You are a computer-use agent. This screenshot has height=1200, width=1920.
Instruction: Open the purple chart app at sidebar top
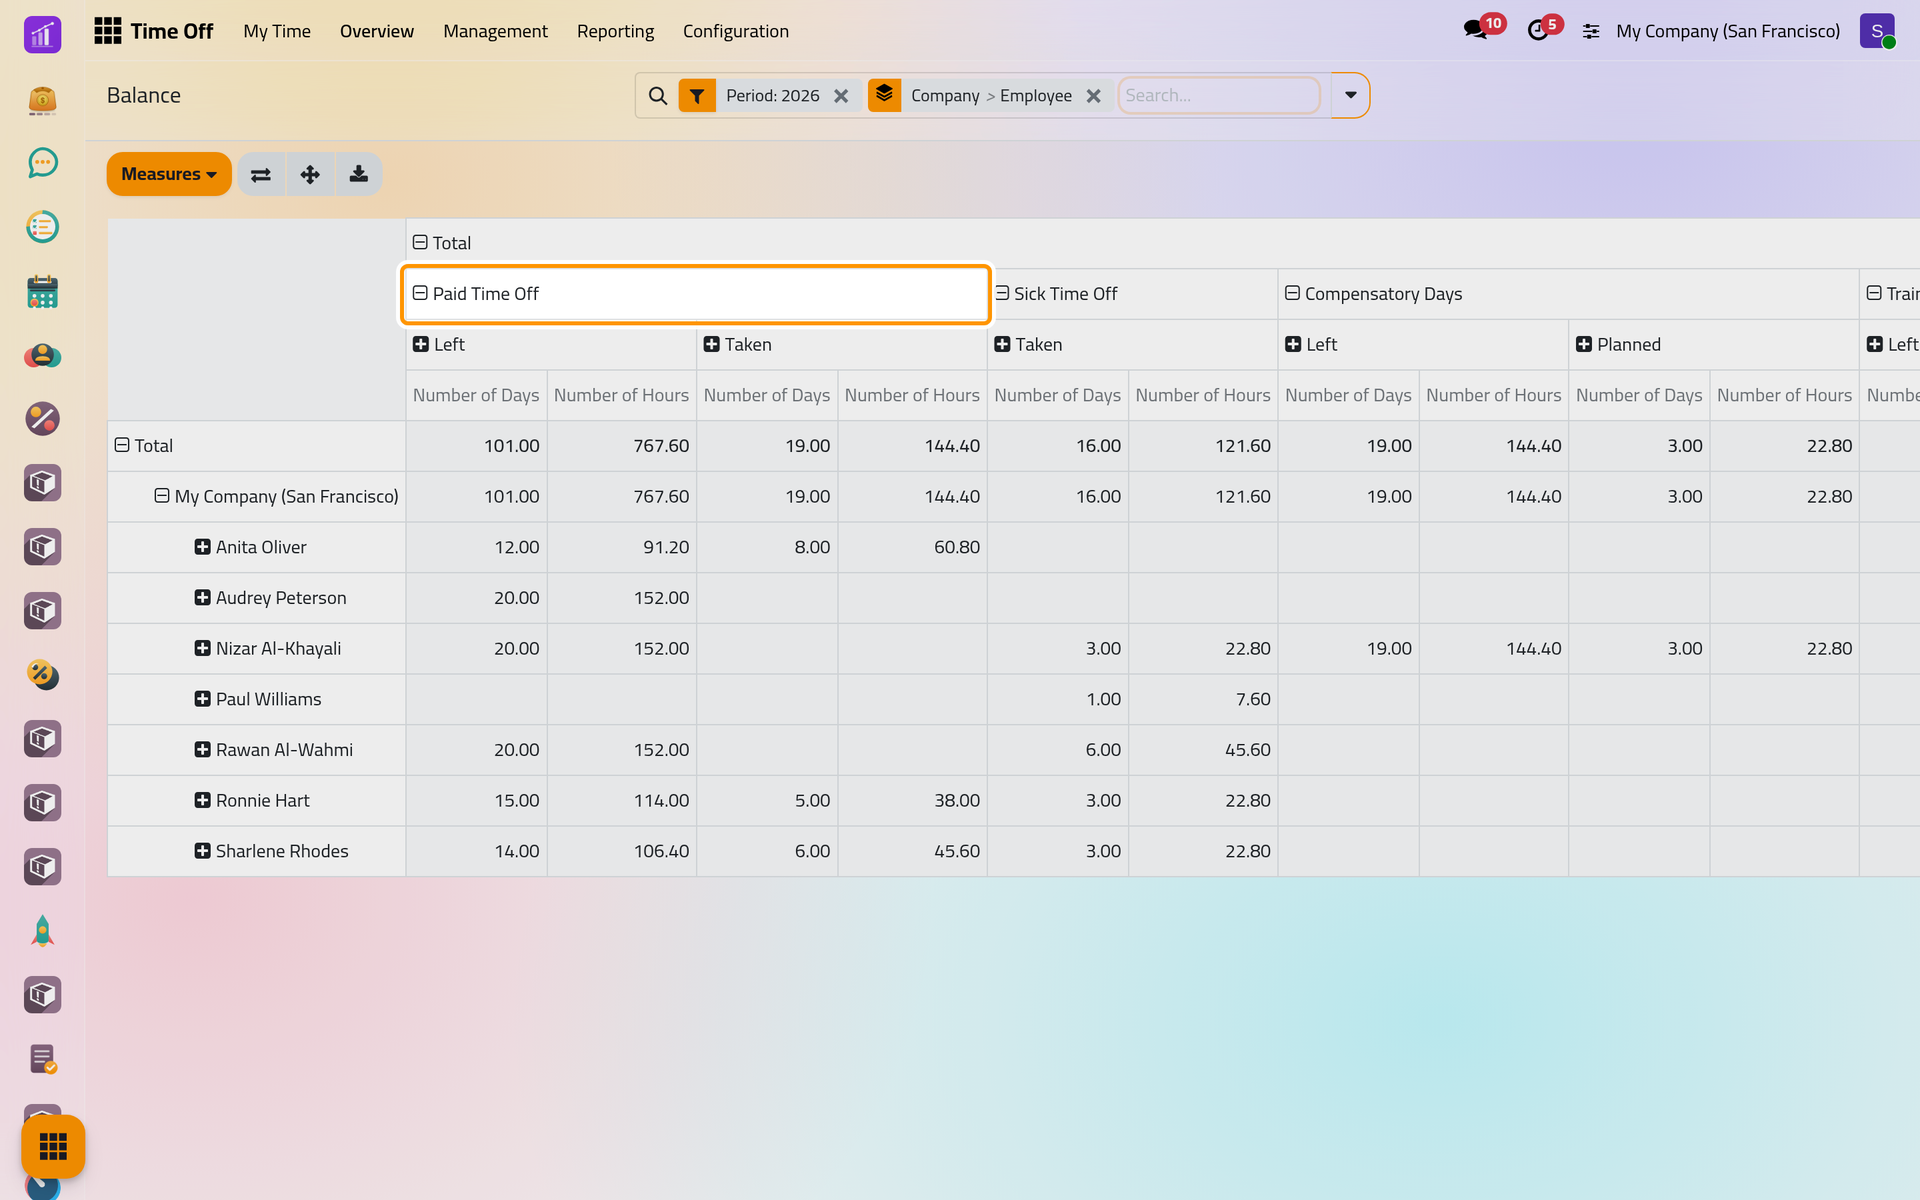42,35
